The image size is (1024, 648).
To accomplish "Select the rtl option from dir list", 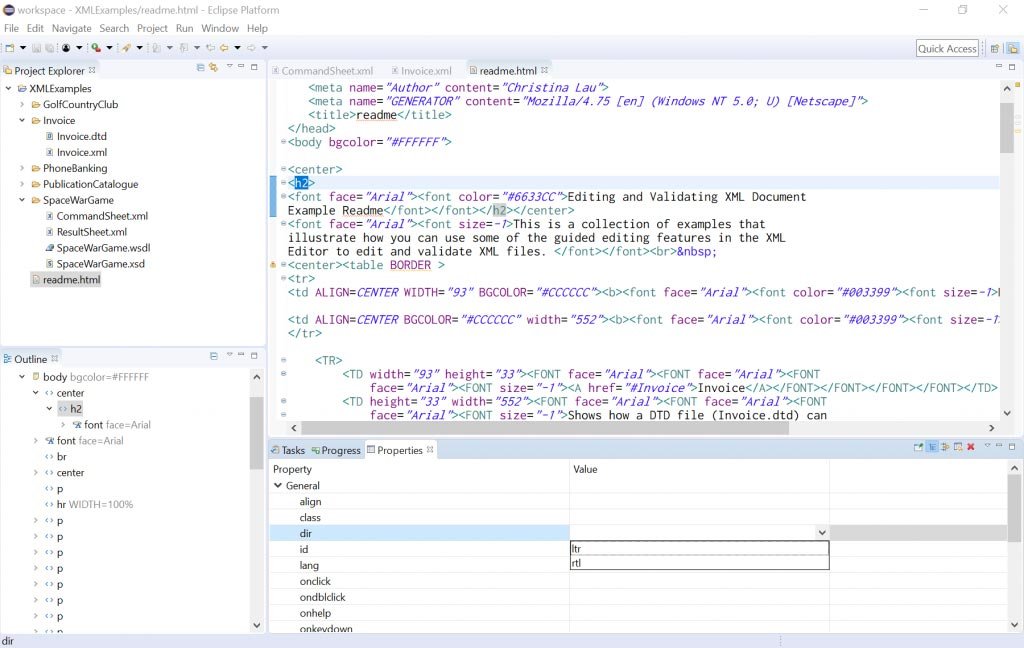I will tap(699, 562).
